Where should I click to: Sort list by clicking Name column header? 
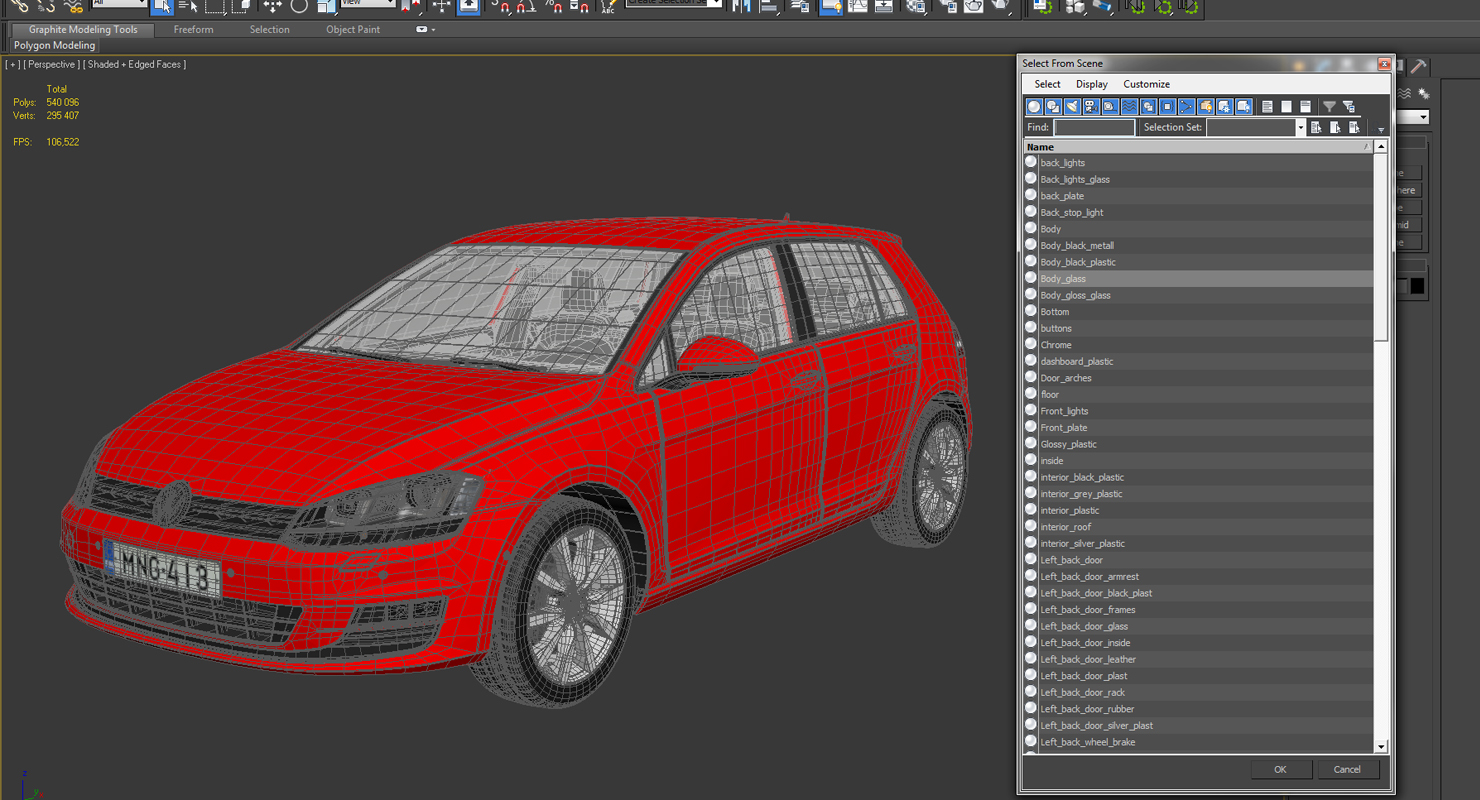click(x=1198, y=147)
